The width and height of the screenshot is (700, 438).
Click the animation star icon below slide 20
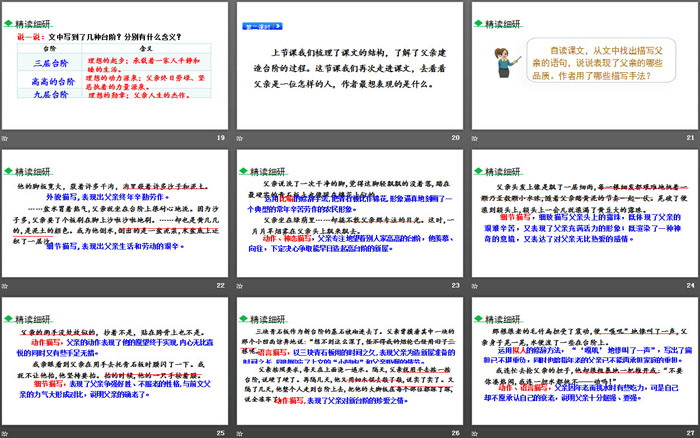[240, 137]
